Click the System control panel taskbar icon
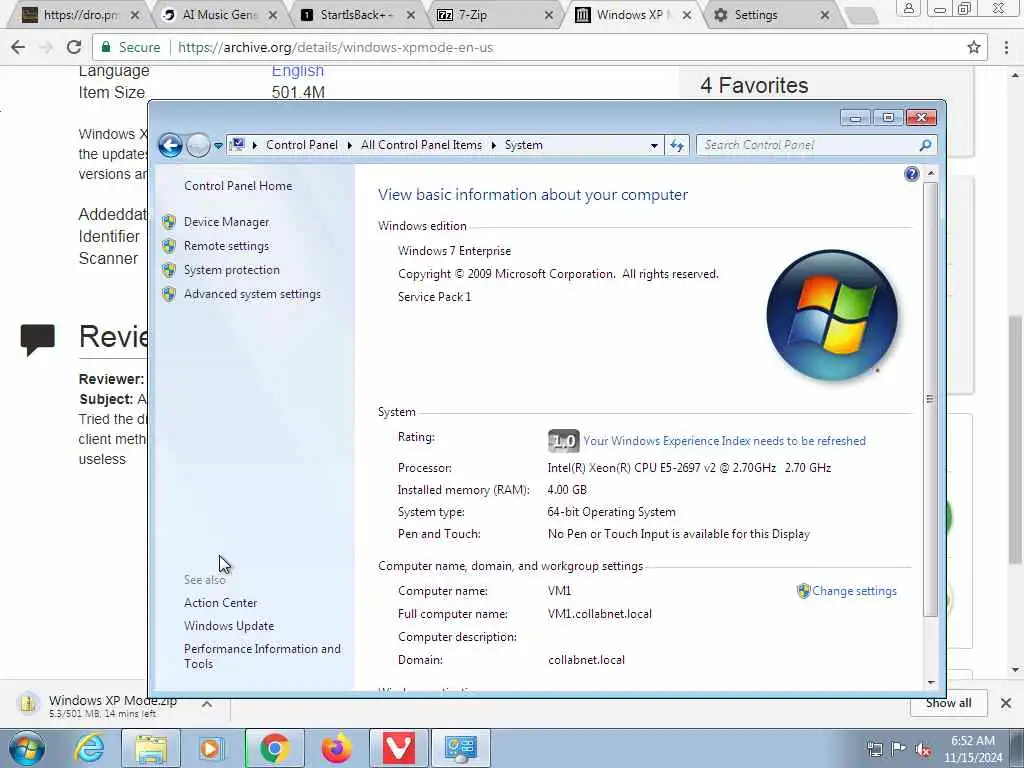This screenshot has height=768, width=1024. pyautogui.click(x=461, y=748)
